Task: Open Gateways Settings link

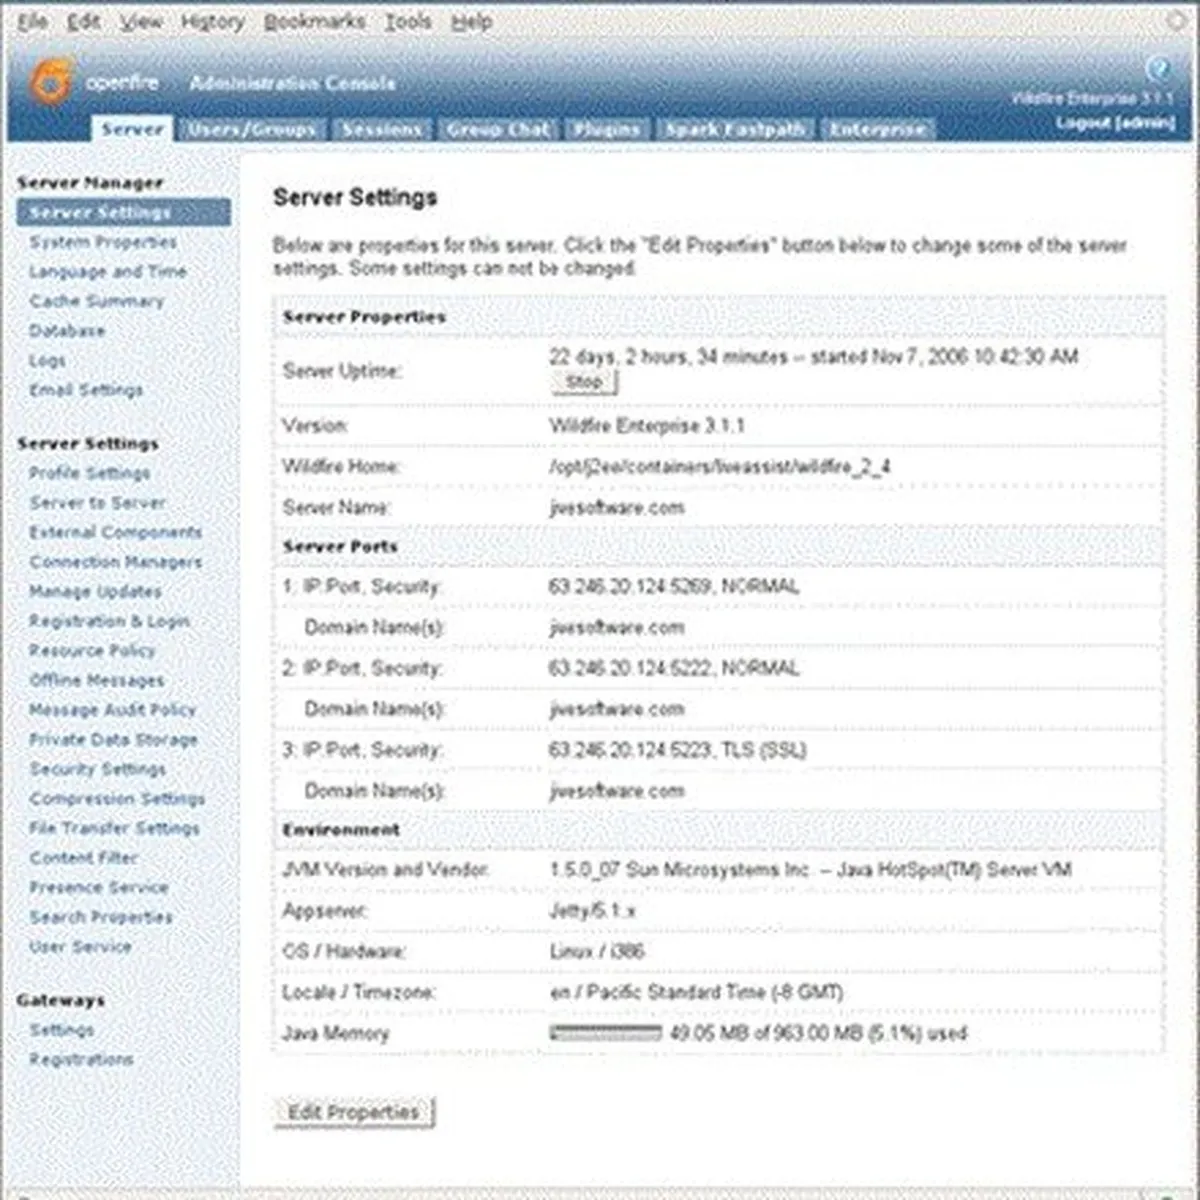Action: coord(62,1029)
